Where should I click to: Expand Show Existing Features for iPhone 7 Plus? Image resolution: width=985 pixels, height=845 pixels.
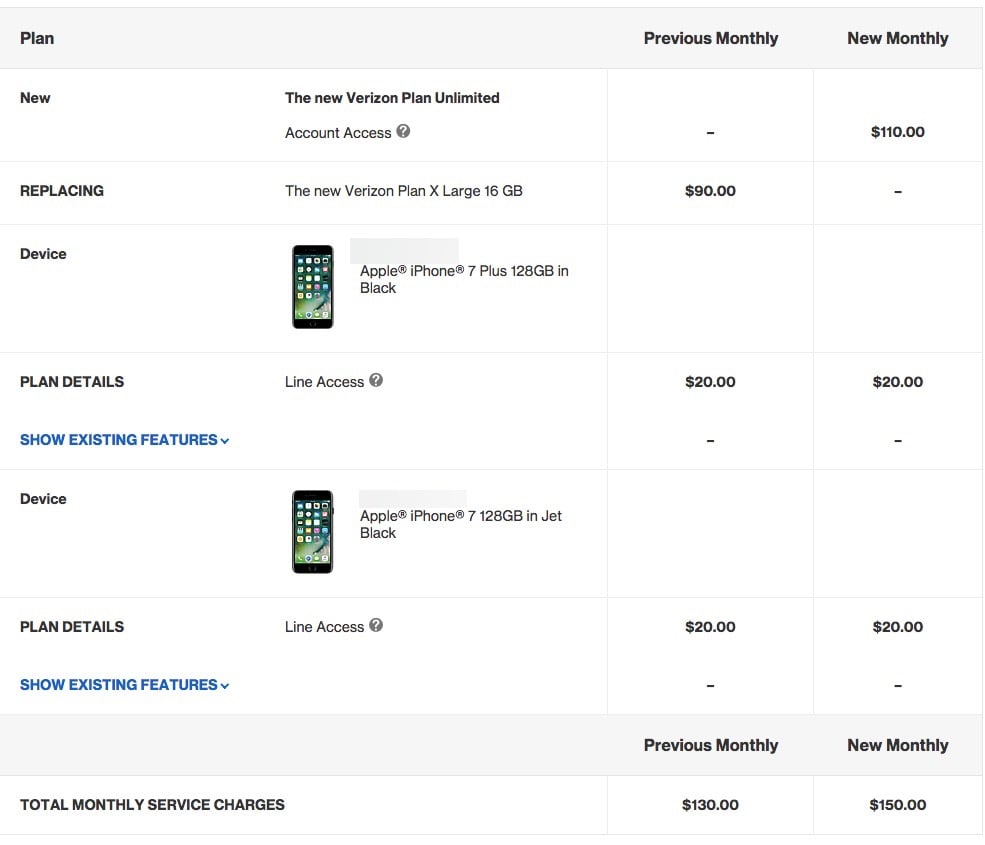click(118, 439)
